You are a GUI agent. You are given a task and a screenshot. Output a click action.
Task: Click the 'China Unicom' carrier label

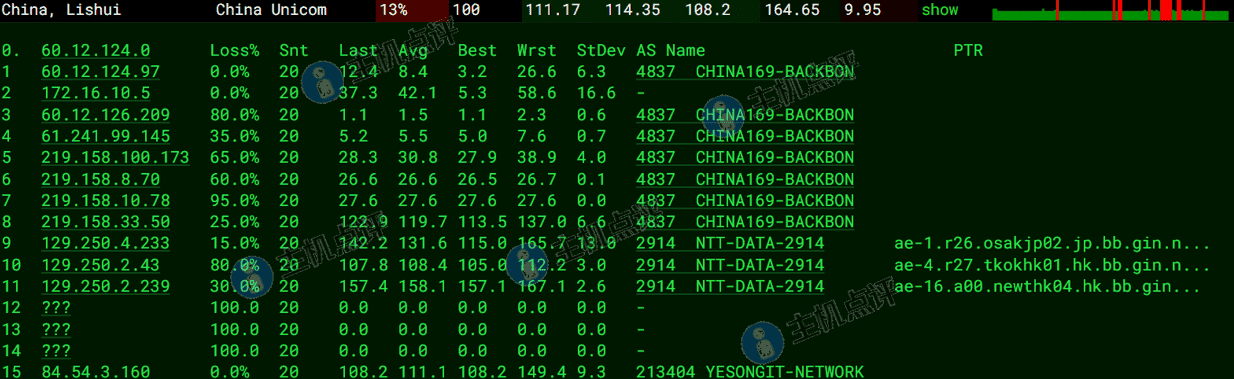(x=271, y=10)
